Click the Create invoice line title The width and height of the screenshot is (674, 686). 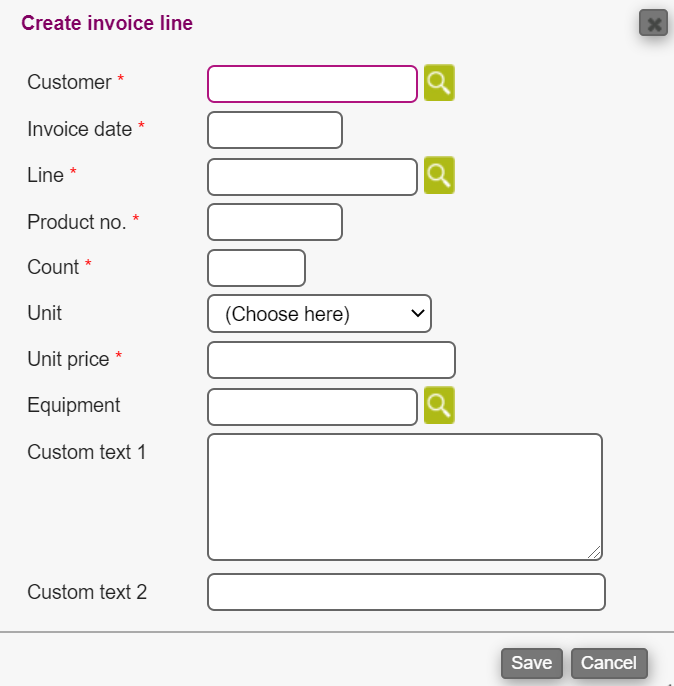pos(107,23)
